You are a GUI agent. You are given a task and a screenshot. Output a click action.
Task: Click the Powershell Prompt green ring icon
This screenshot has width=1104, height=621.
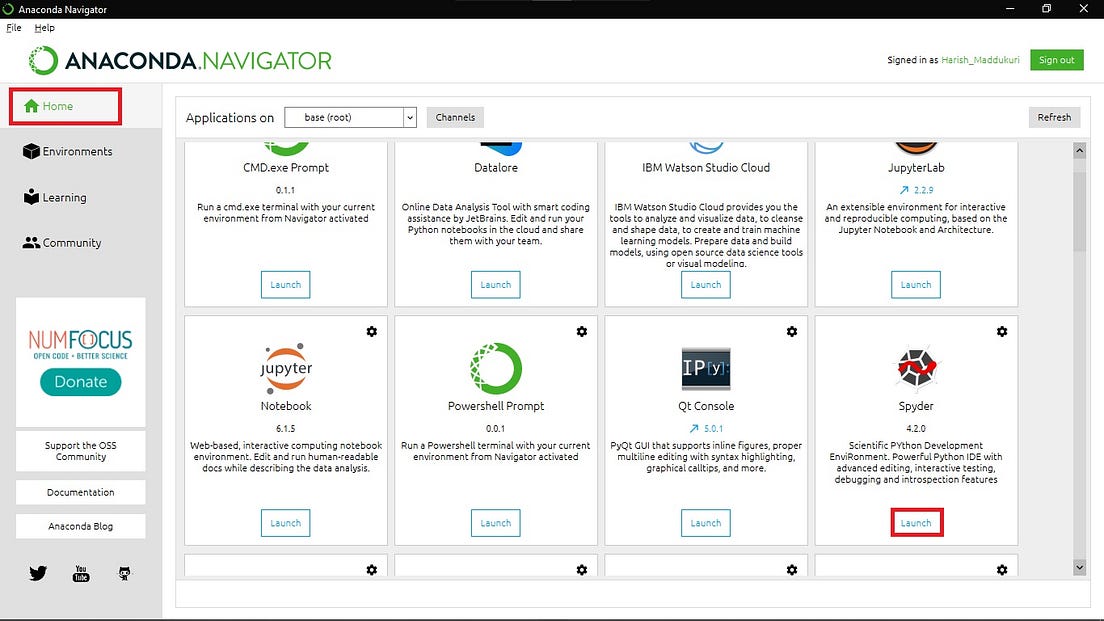pyautogui.click(x=496, y=368)
